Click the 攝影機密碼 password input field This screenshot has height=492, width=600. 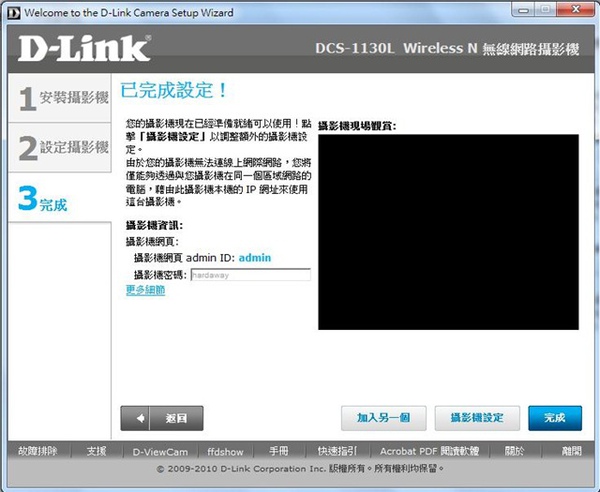251,275
